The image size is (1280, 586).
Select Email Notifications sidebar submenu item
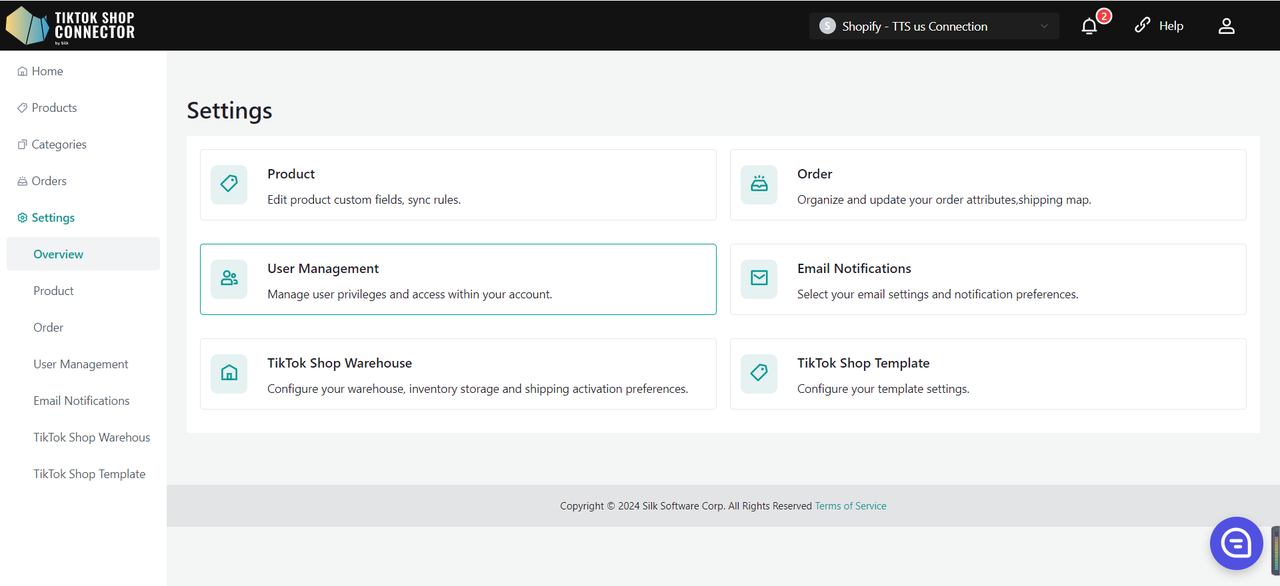click(81, 401)
